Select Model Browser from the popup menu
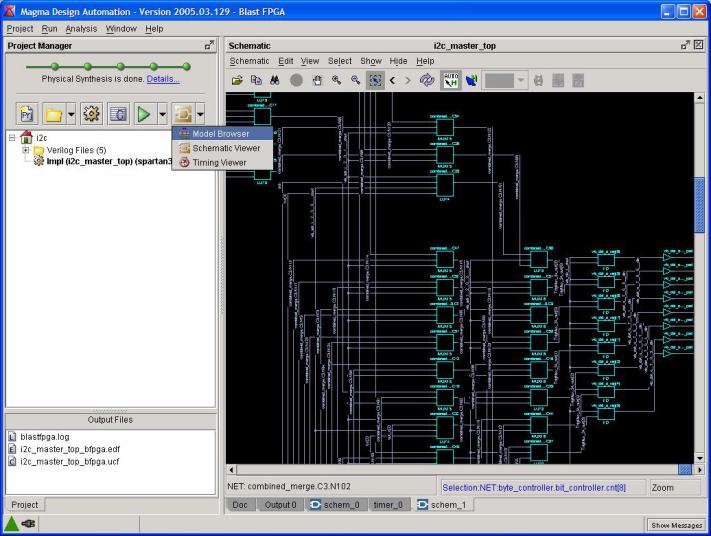Screen dimensions: 711x536 [222, 134]
